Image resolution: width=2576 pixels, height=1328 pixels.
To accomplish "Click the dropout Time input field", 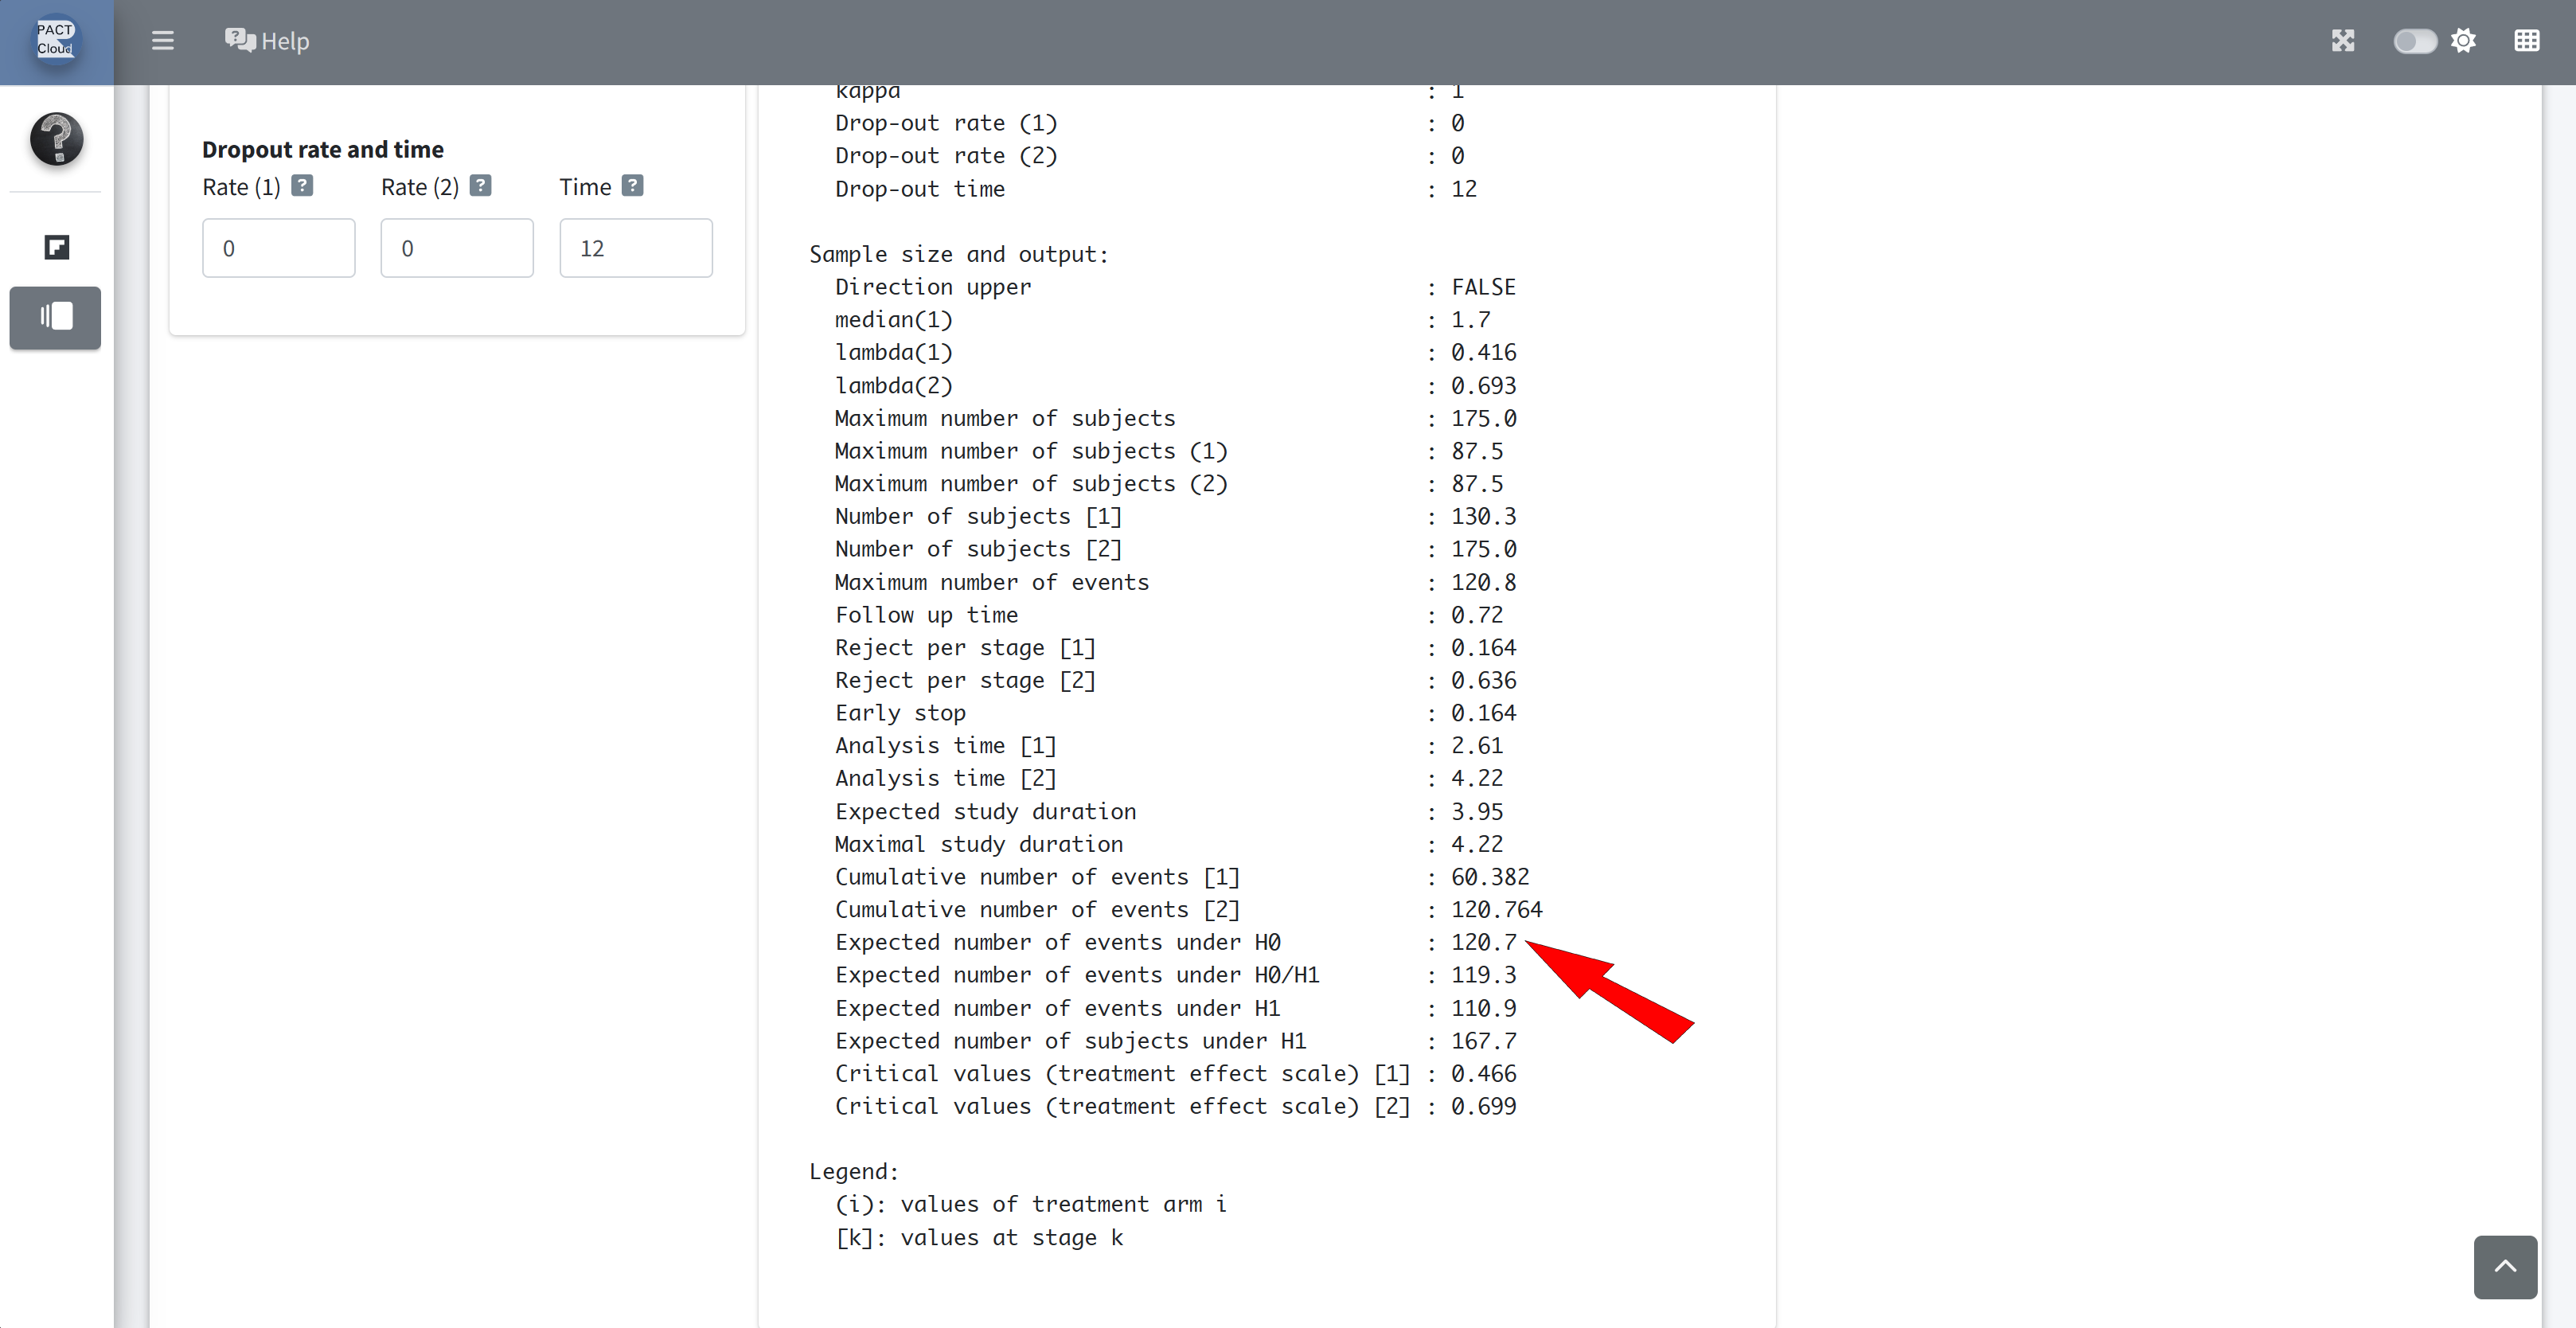I will pos(635,248).
